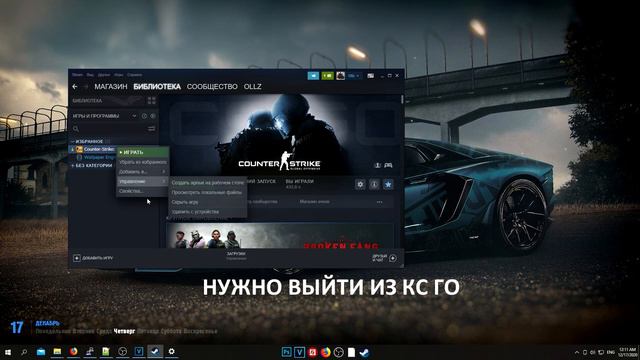Viewport: 640px width, 360px height.
Task: Show hidden tray icons chevron
Action: [577, 352]
